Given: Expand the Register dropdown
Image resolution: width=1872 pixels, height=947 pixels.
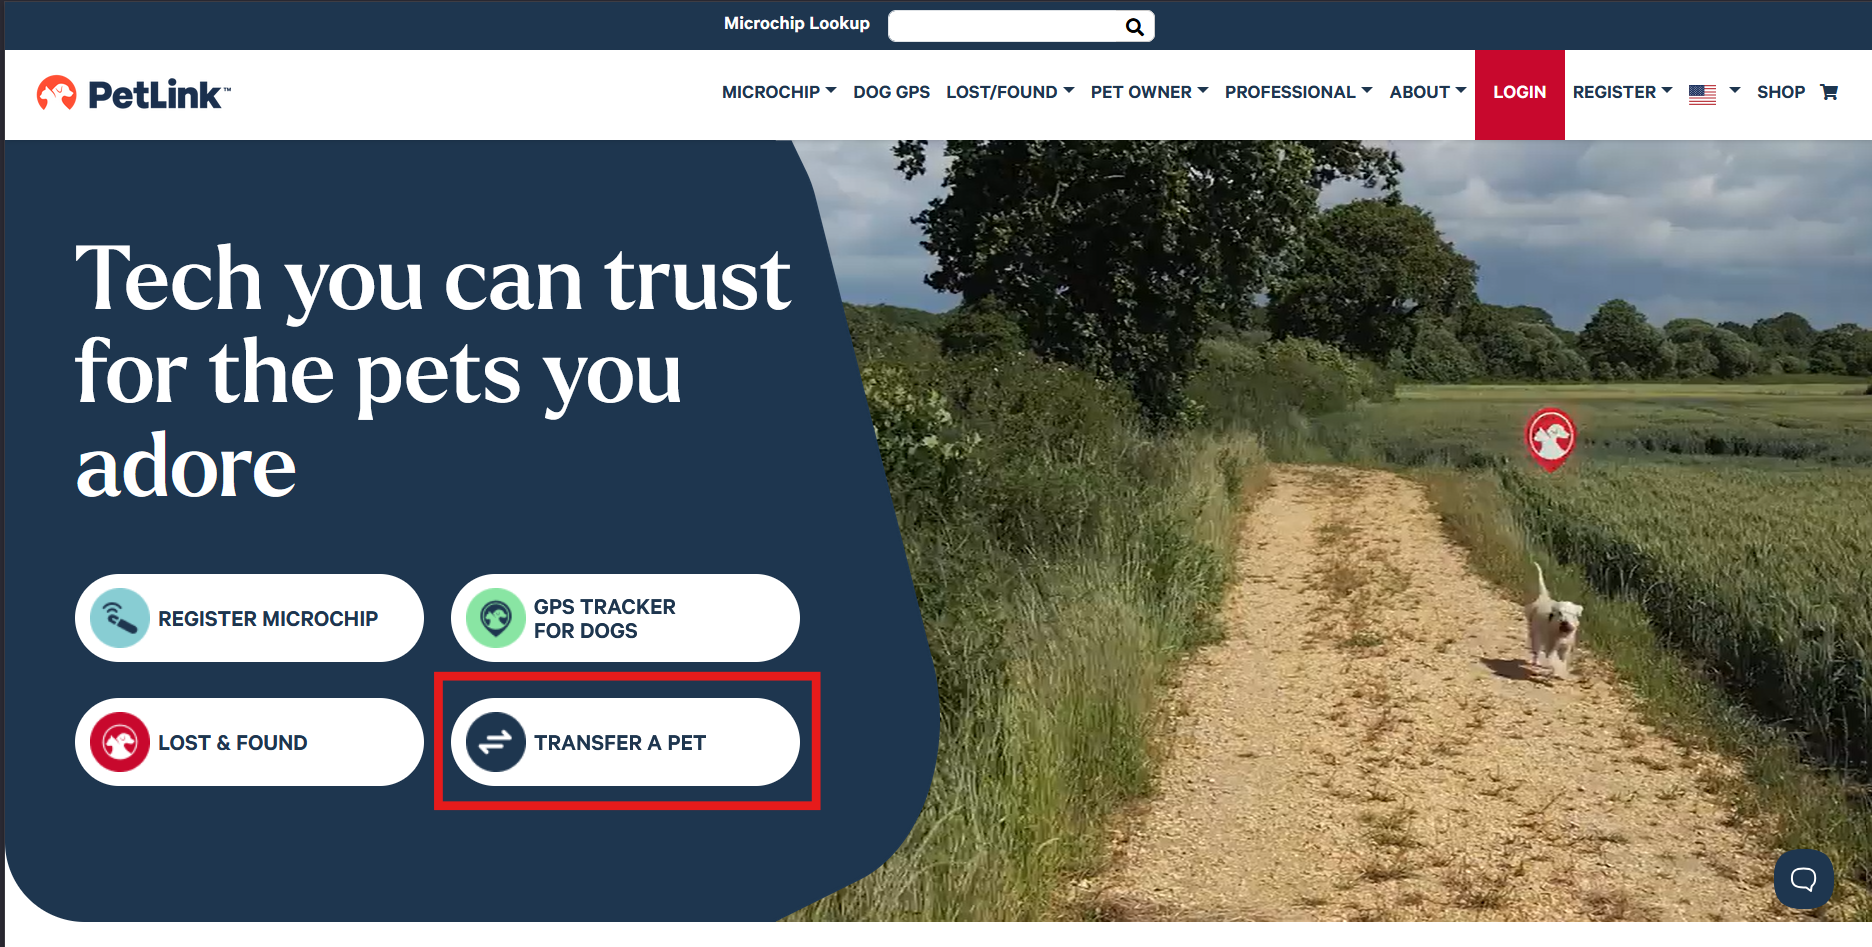Looking at the screenshot, I should tap(1622, 92).
